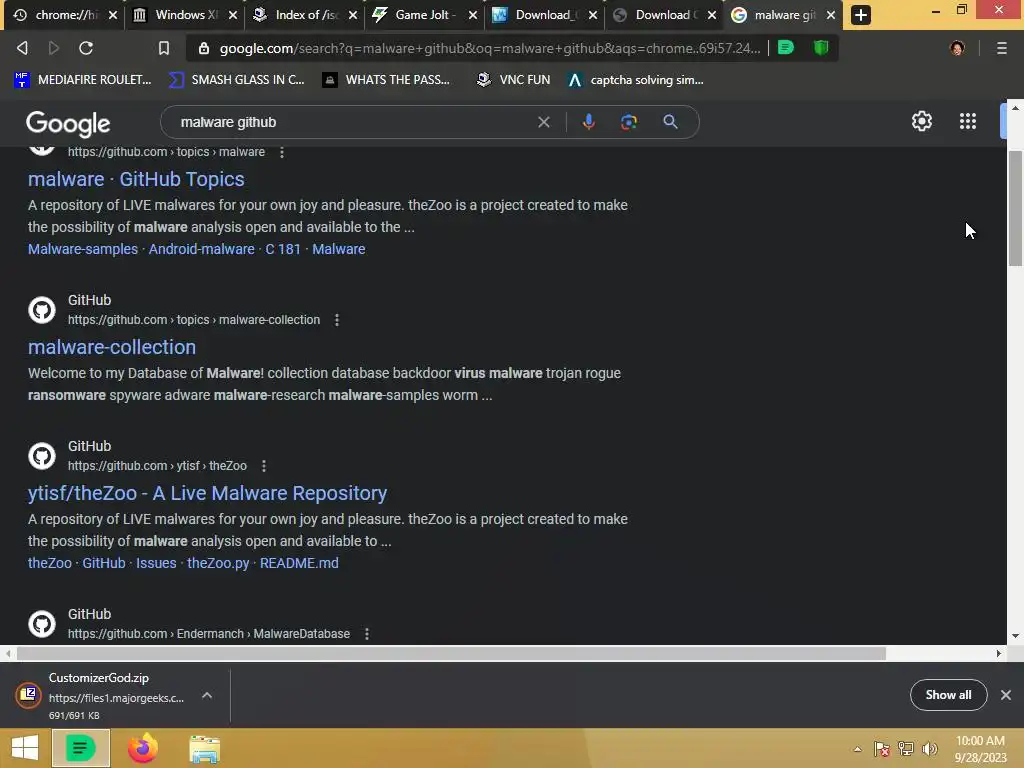Open the CustomizerGod.zip download file icon
1024x768 pixels.
pyautogui.click(x=29, y=695)
